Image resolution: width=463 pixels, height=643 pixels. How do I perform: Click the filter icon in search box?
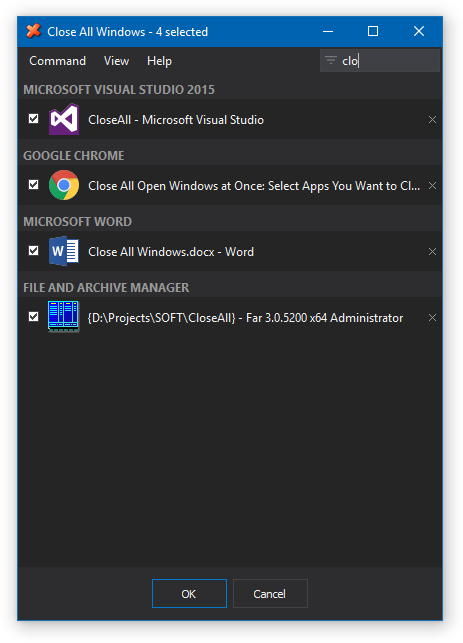click(331, 61)
